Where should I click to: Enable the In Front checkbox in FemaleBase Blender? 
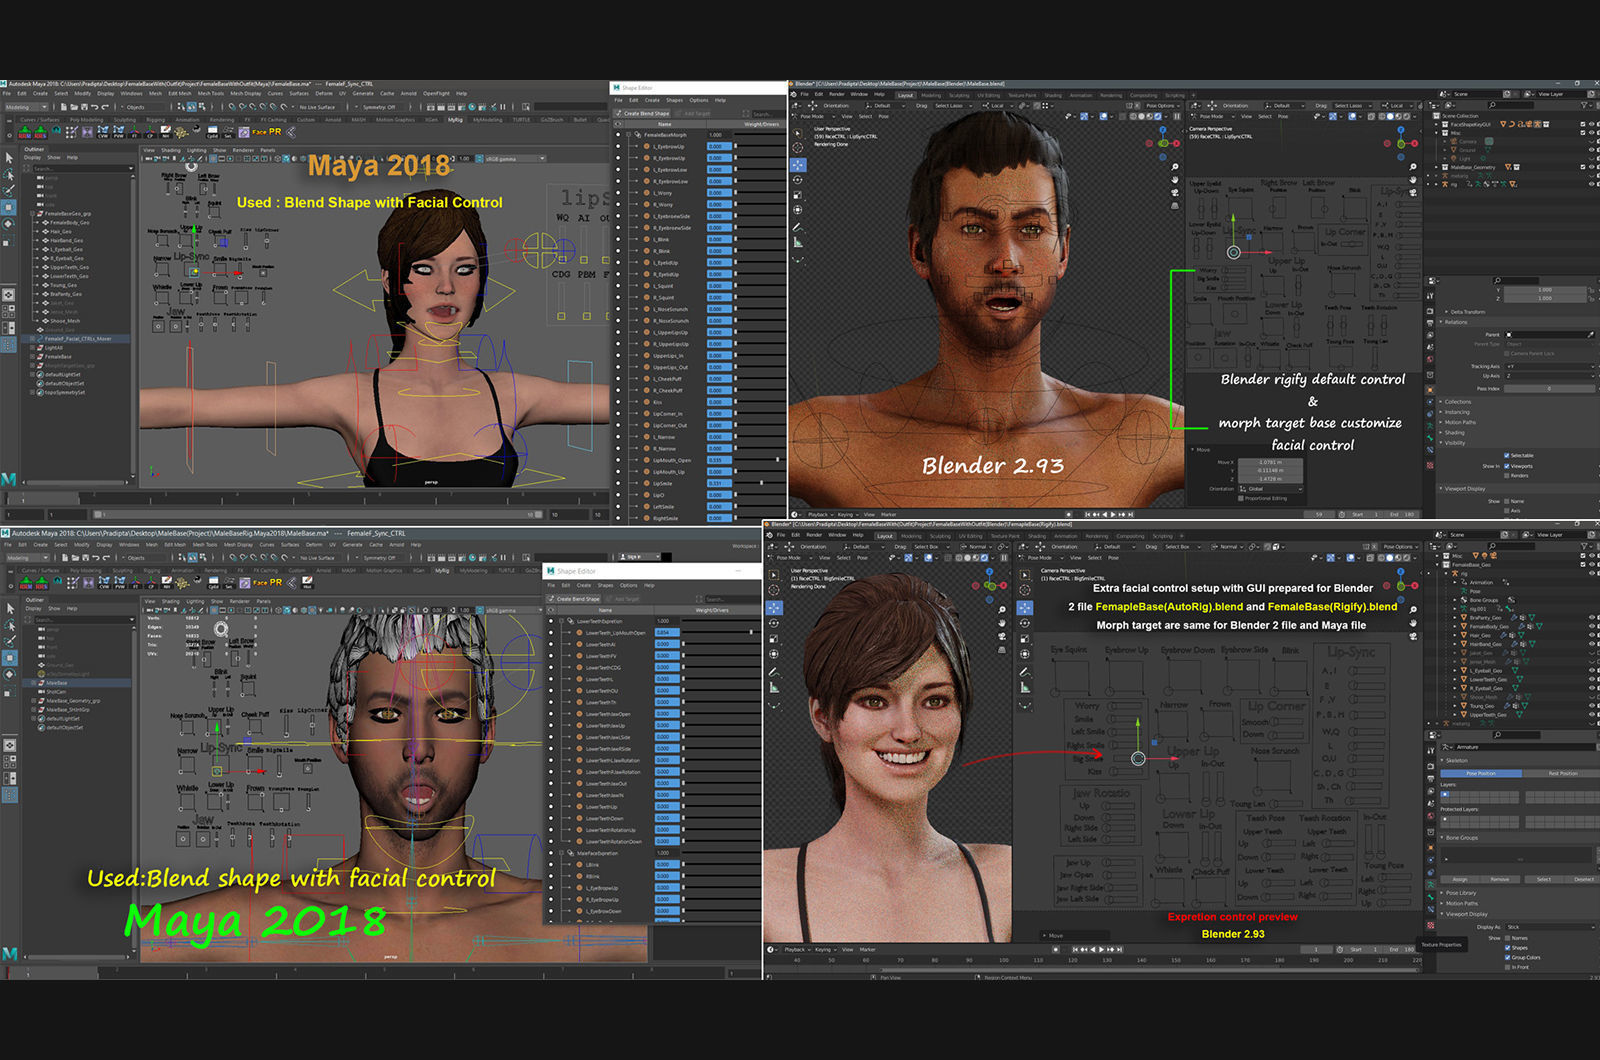[x=1507, y=967]
